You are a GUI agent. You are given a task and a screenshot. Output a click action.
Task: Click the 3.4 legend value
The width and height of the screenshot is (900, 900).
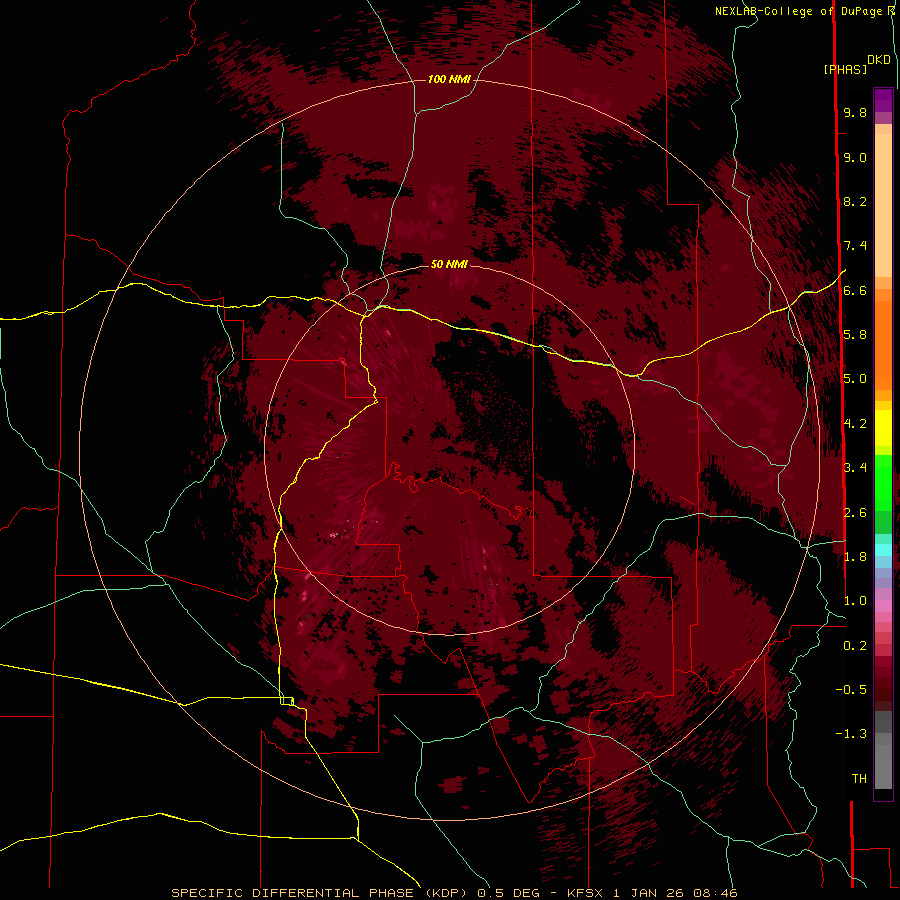(855, 468)
